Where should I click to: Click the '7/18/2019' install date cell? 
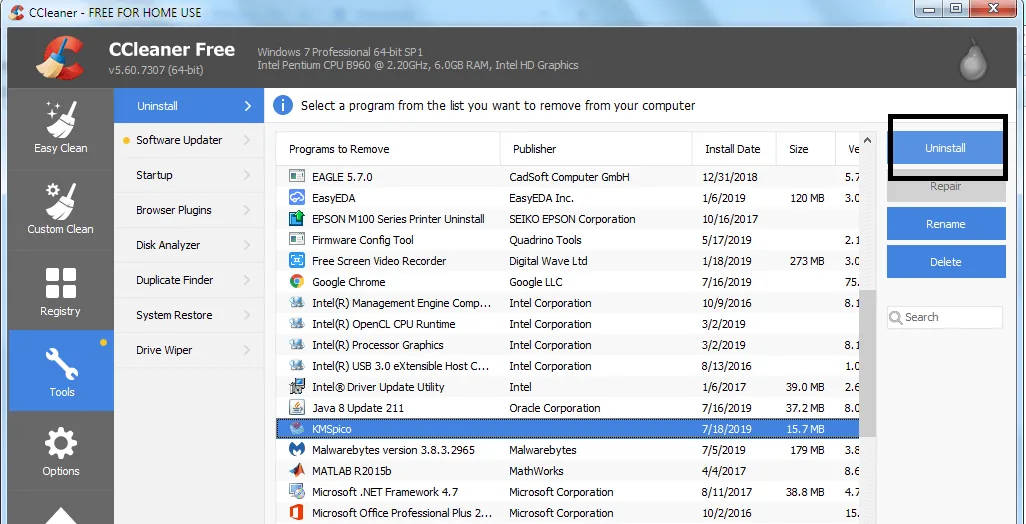point(728,428)
